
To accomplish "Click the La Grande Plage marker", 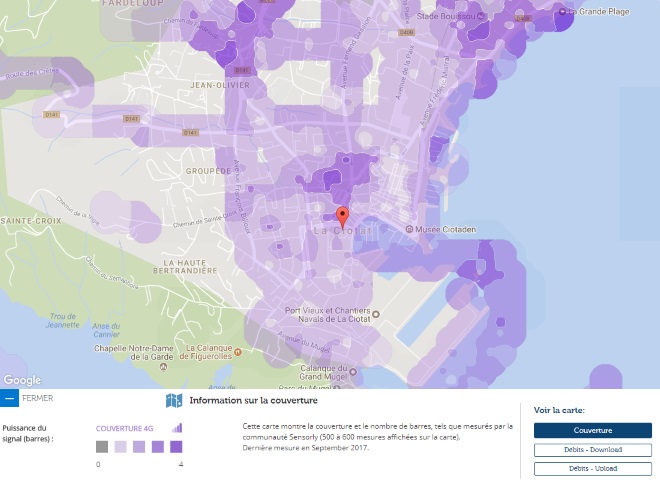I will point(563,13).
